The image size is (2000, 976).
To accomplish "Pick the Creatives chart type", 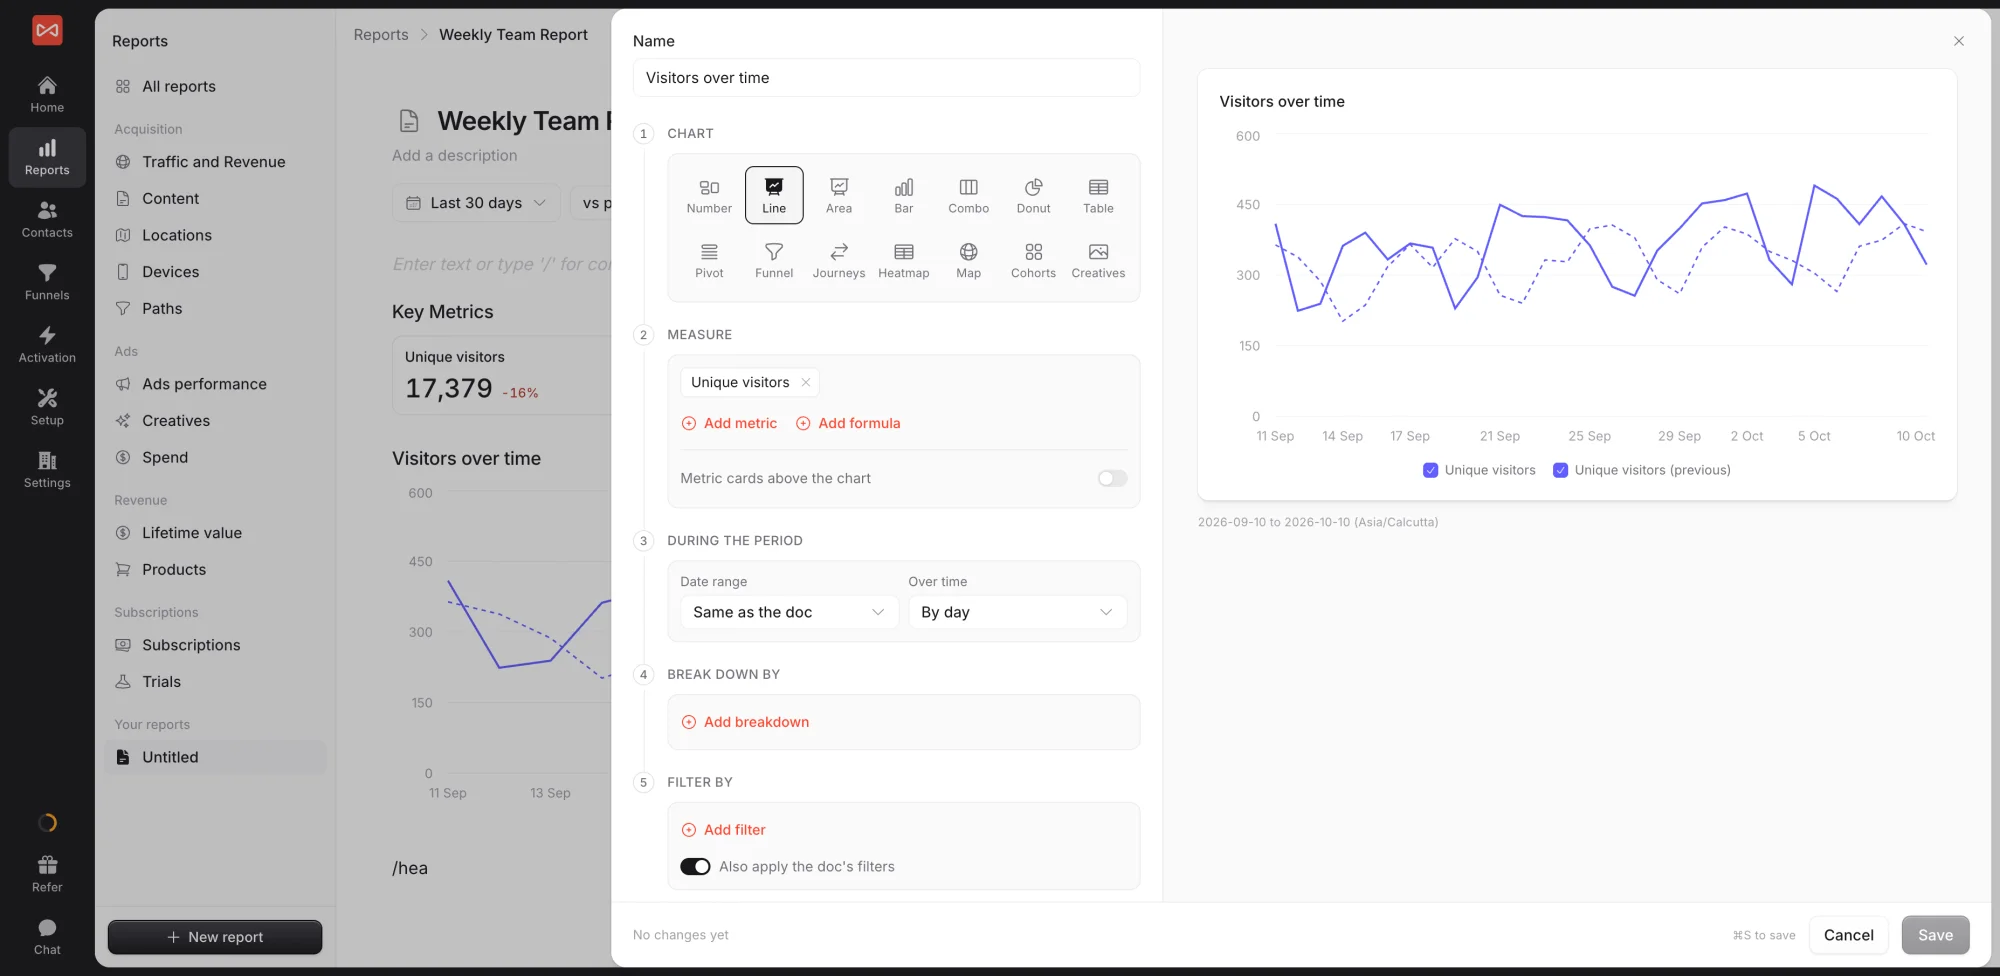I will click(x=1098, y=260).
